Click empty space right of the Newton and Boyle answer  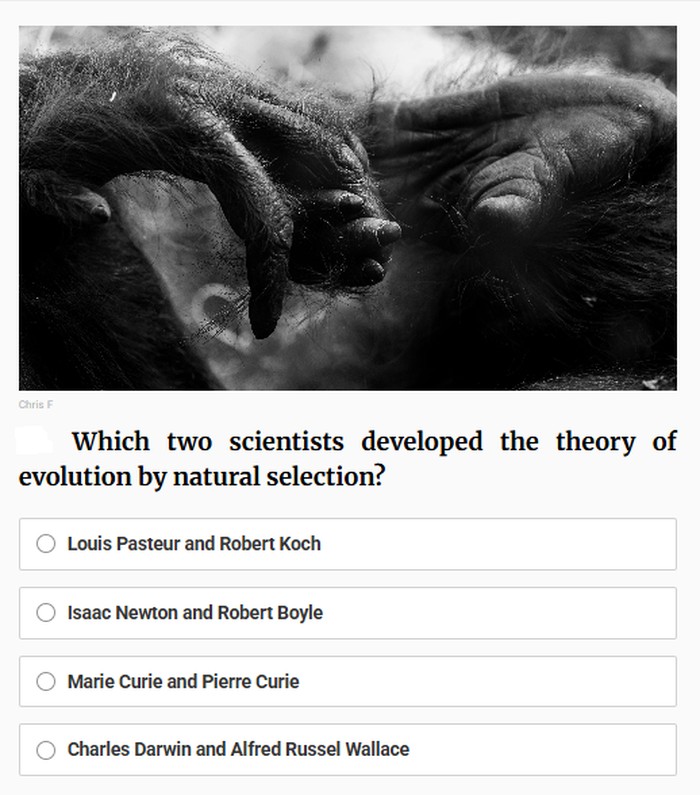[x=520, y=613]
